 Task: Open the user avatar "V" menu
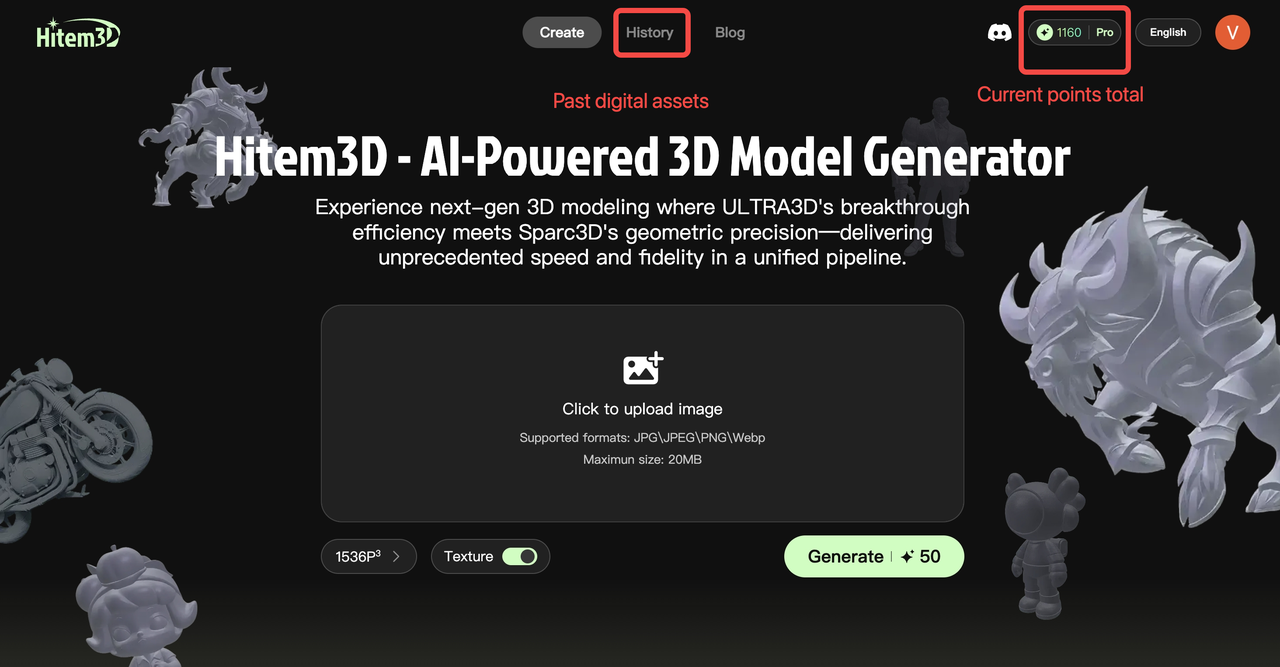(1233, 32)
